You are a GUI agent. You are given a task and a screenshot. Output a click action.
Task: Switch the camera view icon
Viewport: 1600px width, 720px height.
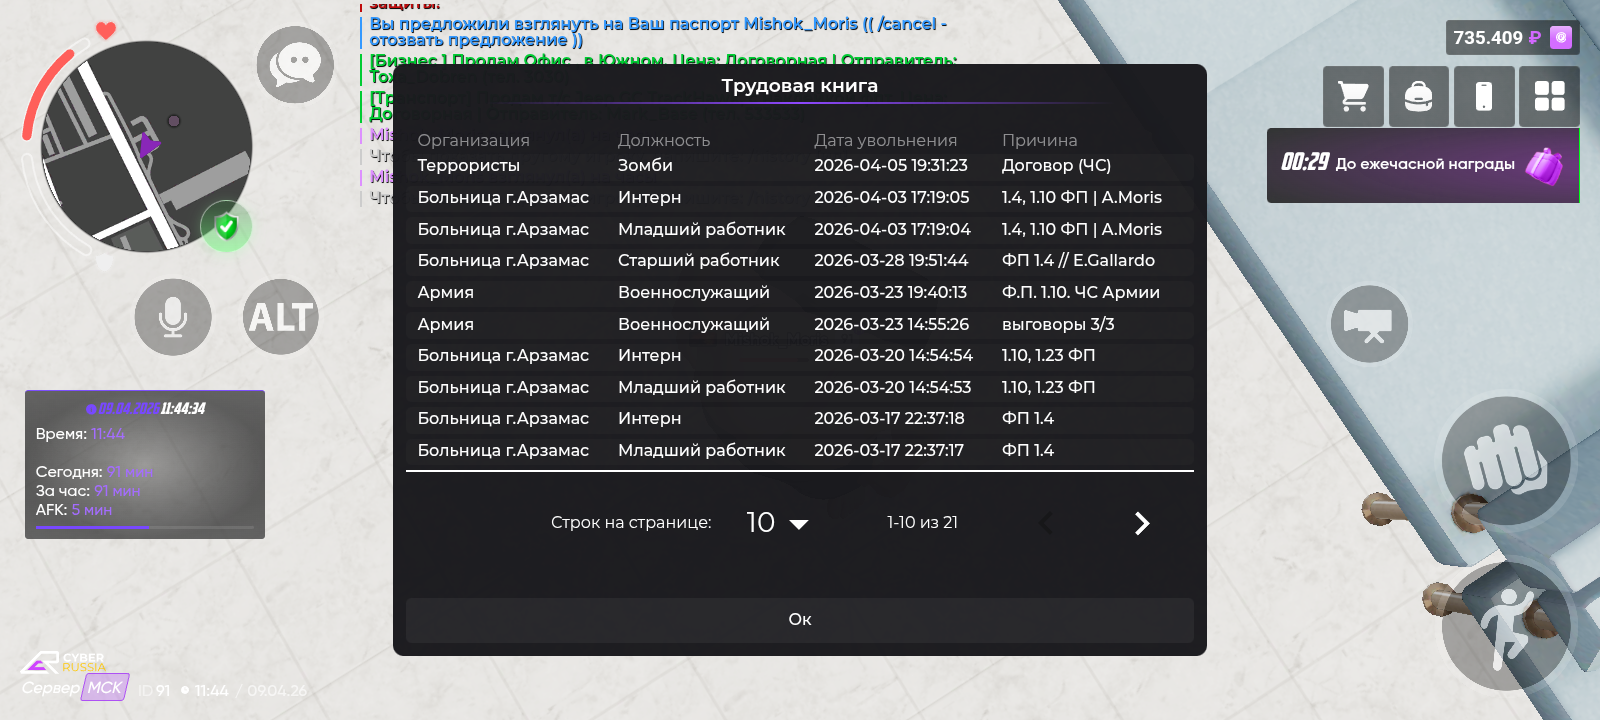pyautogui.click(x=1369, y=324)
